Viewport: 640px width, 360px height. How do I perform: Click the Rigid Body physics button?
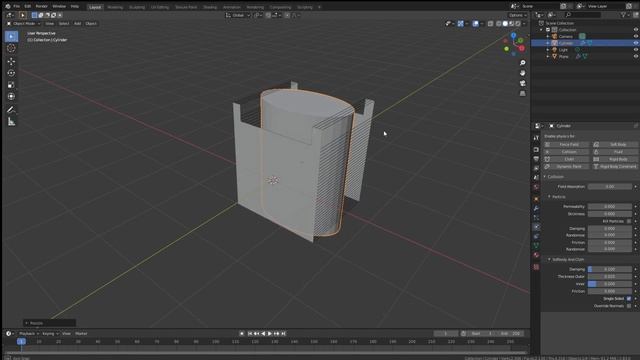coord(616,159)
